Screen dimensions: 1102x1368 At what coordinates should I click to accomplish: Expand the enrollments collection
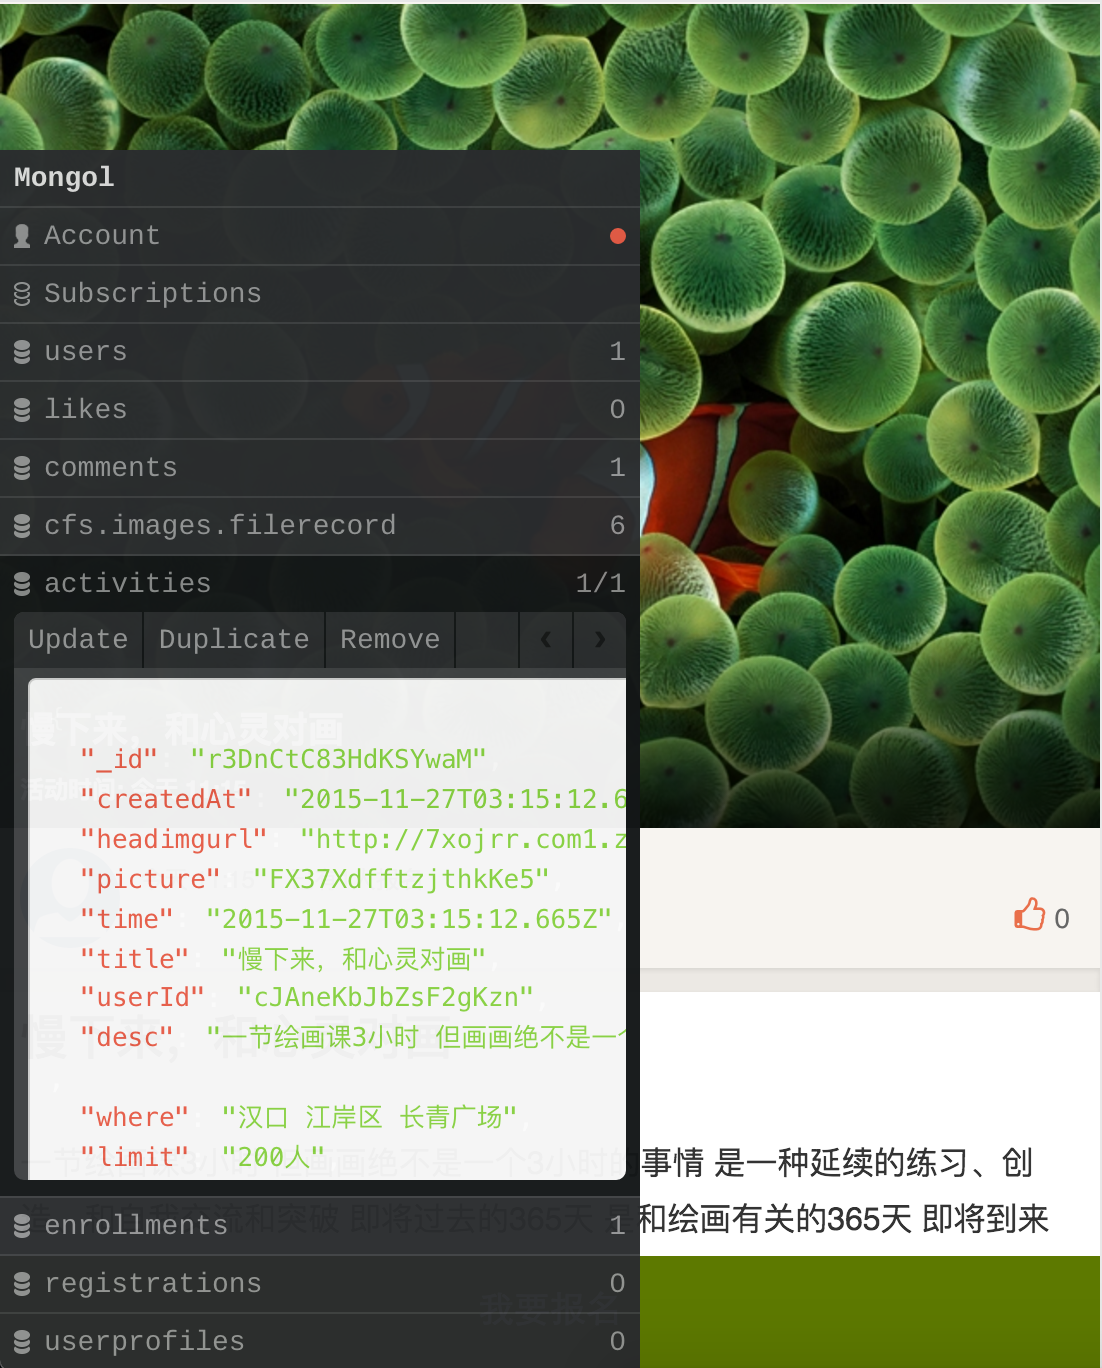(x=320, y=1226)
